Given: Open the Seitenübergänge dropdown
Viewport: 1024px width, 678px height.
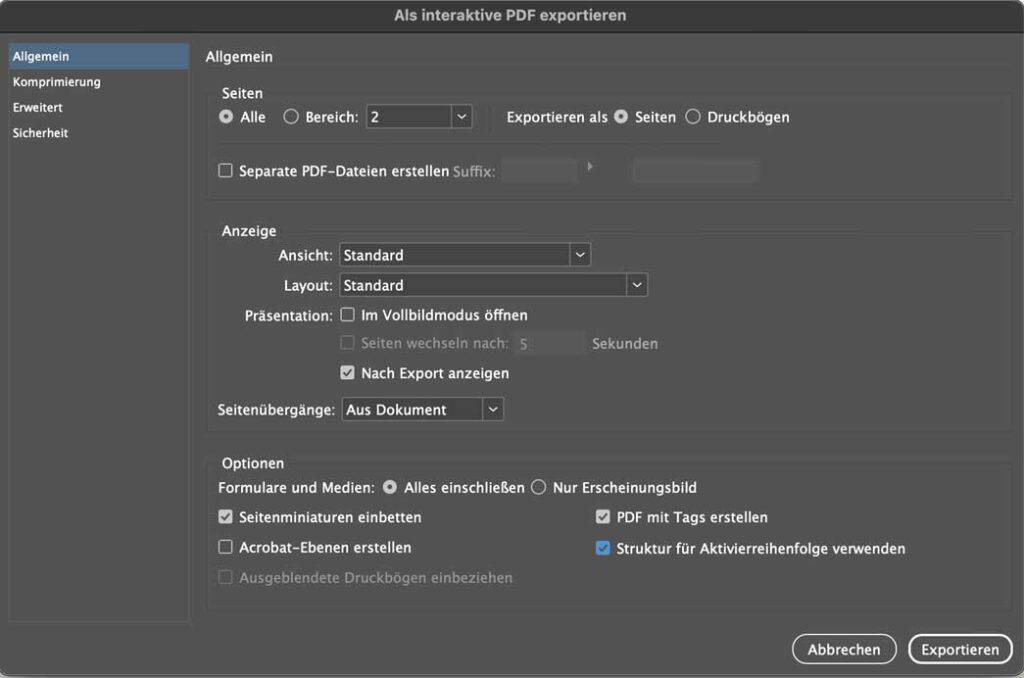Looking at the screenshot, I should pyautogui.click(x=423, y=410).
